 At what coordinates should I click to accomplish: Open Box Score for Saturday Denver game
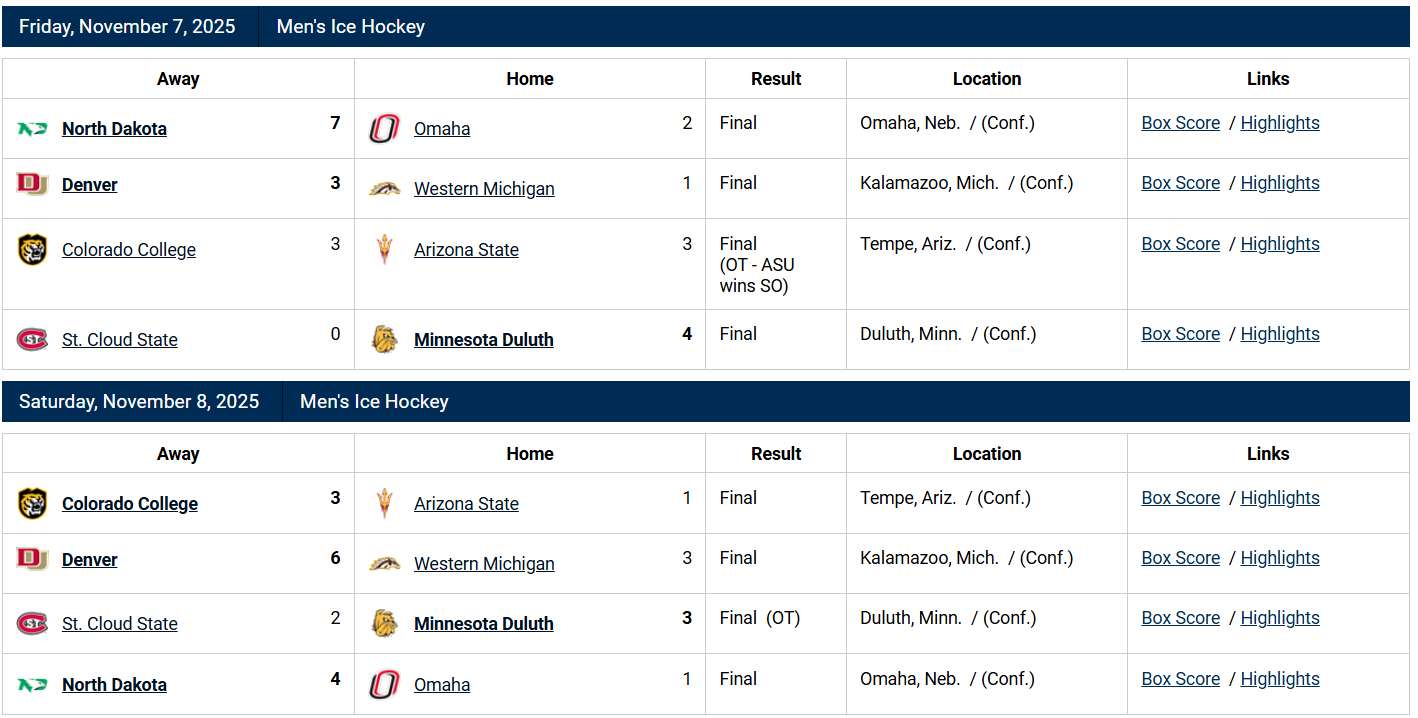point(1181,558)
